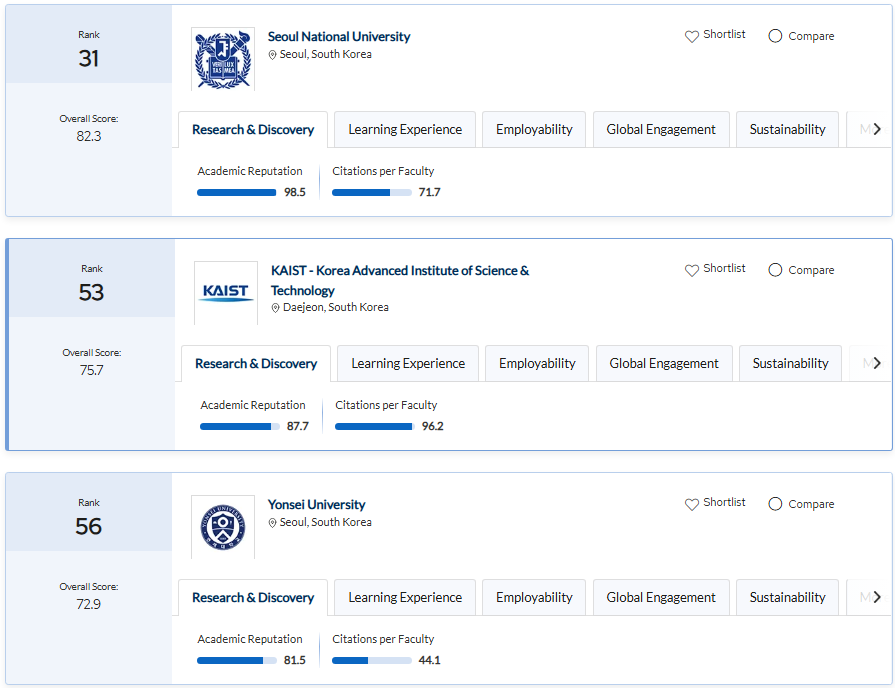Click location pin next to Seoul National University
This screenshot has width=895, height=688.
pos(272,55)
